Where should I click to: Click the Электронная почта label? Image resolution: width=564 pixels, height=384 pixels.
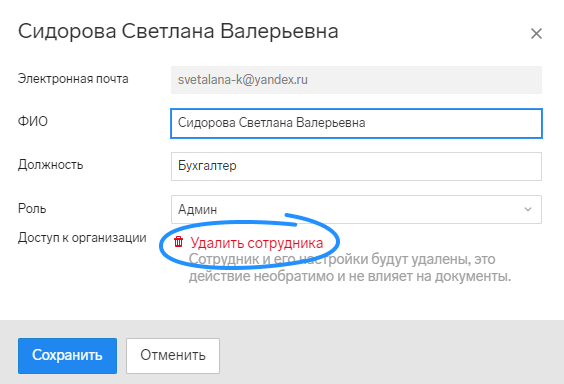coord(73,79)
